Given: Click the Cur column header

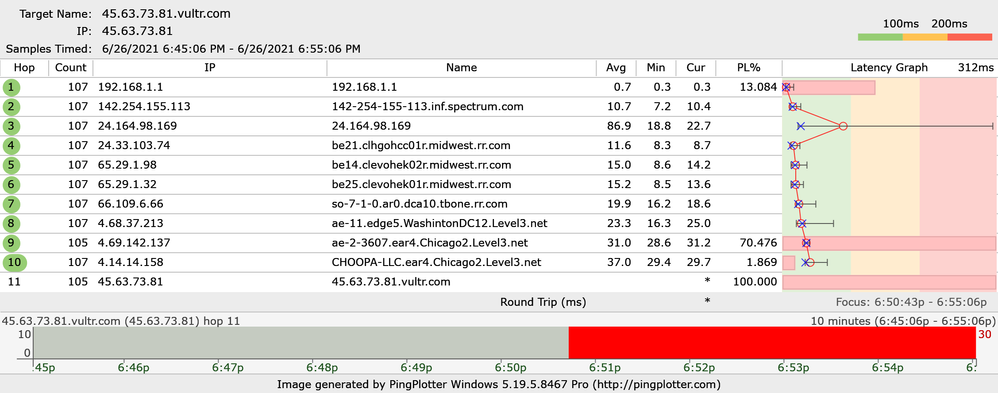Looking at the screenshot, I should 696,68.
